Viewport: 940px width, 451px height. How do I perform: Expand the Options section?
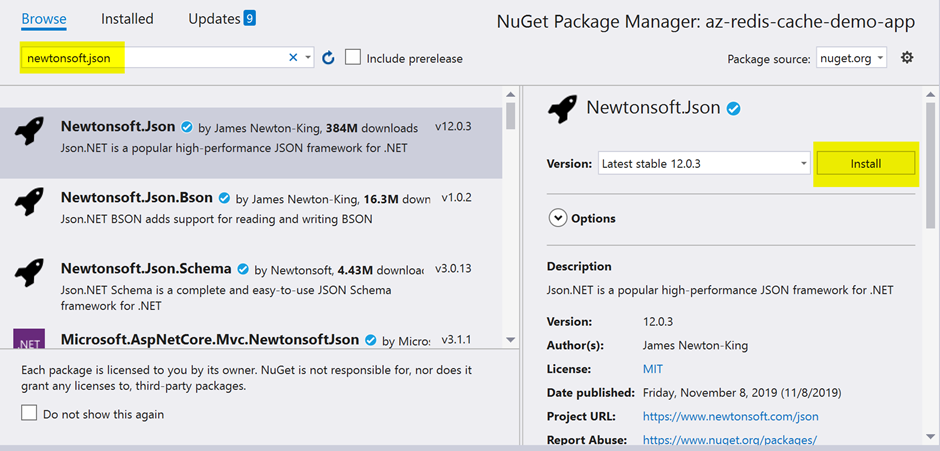click(x=558, y=218)
